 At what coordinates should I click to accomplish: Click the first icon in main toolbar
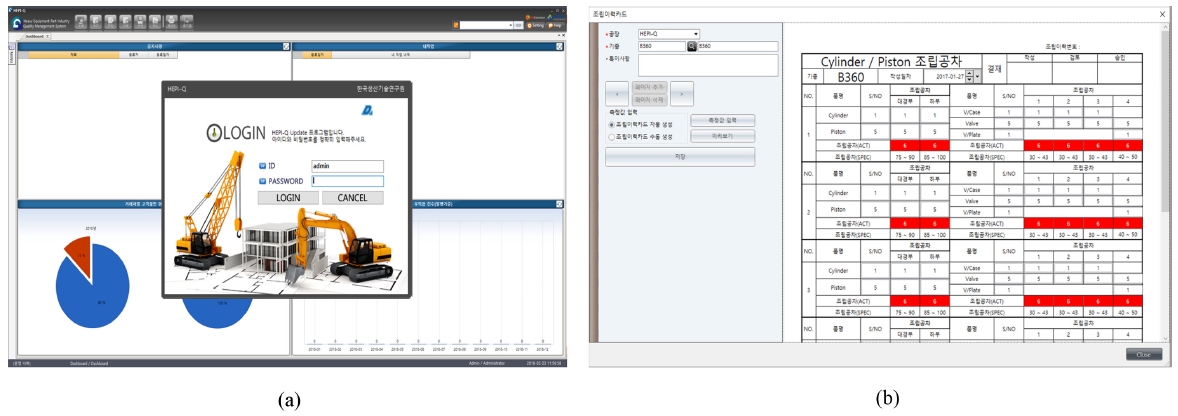[79, 21]
